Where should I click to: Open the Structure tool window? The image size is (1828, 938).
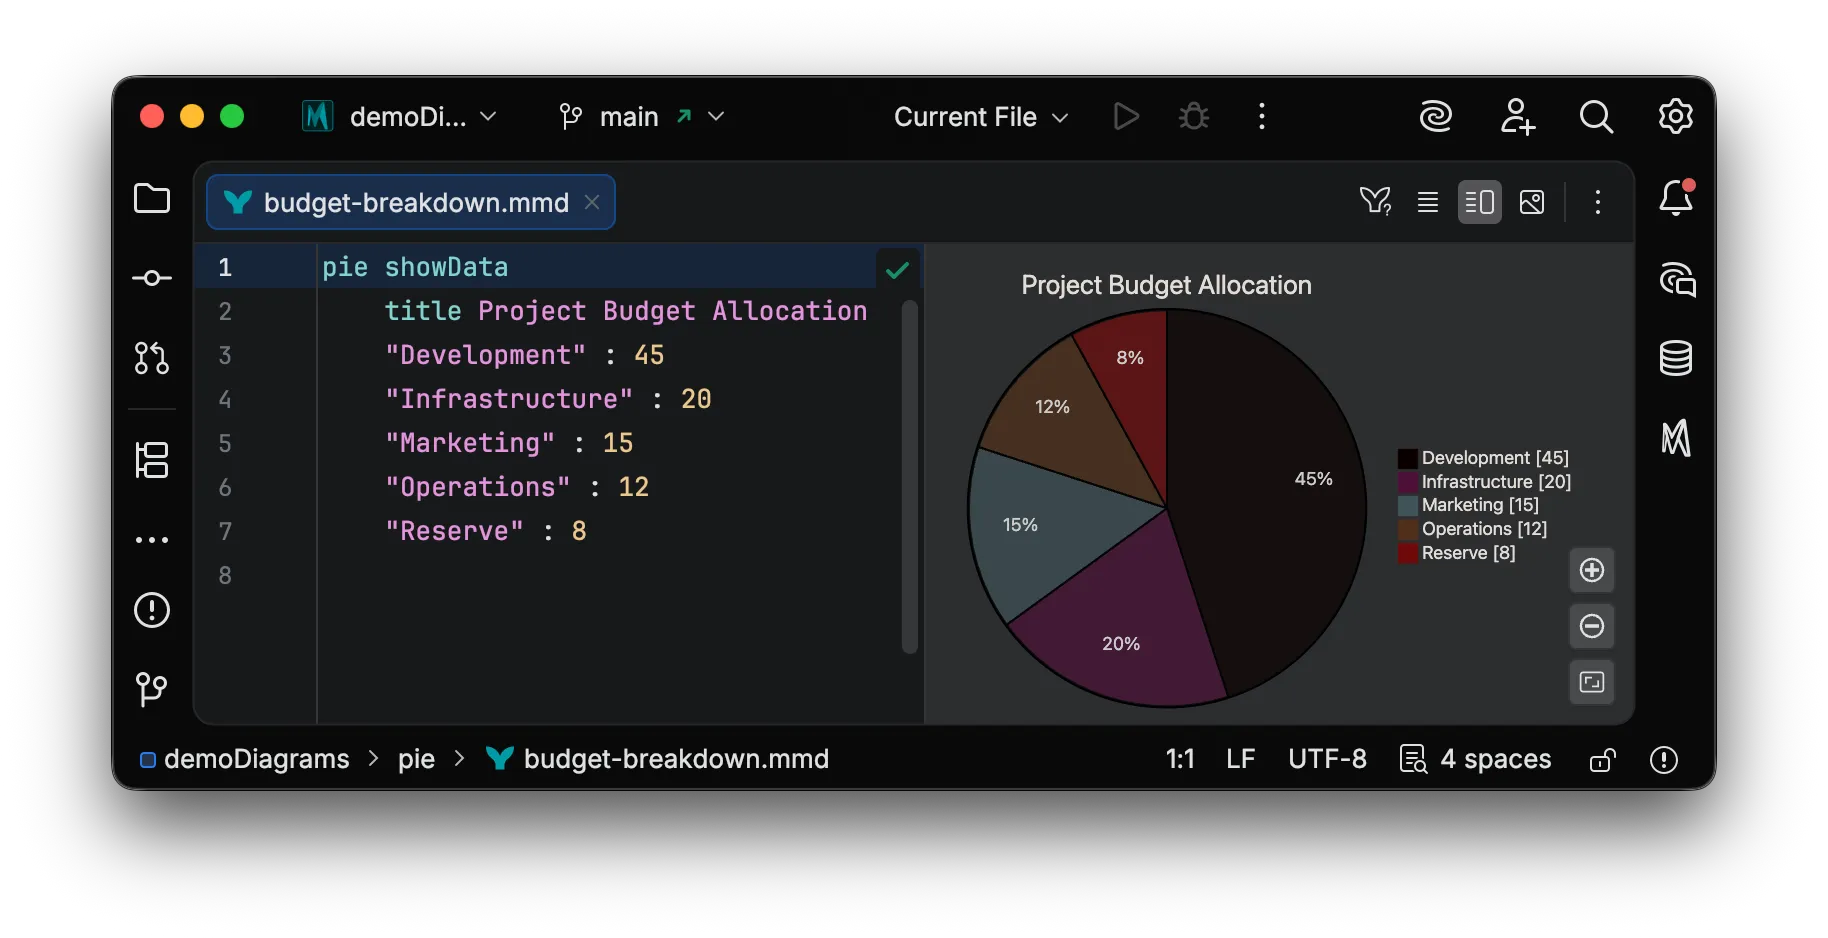[x=152, y=460]
